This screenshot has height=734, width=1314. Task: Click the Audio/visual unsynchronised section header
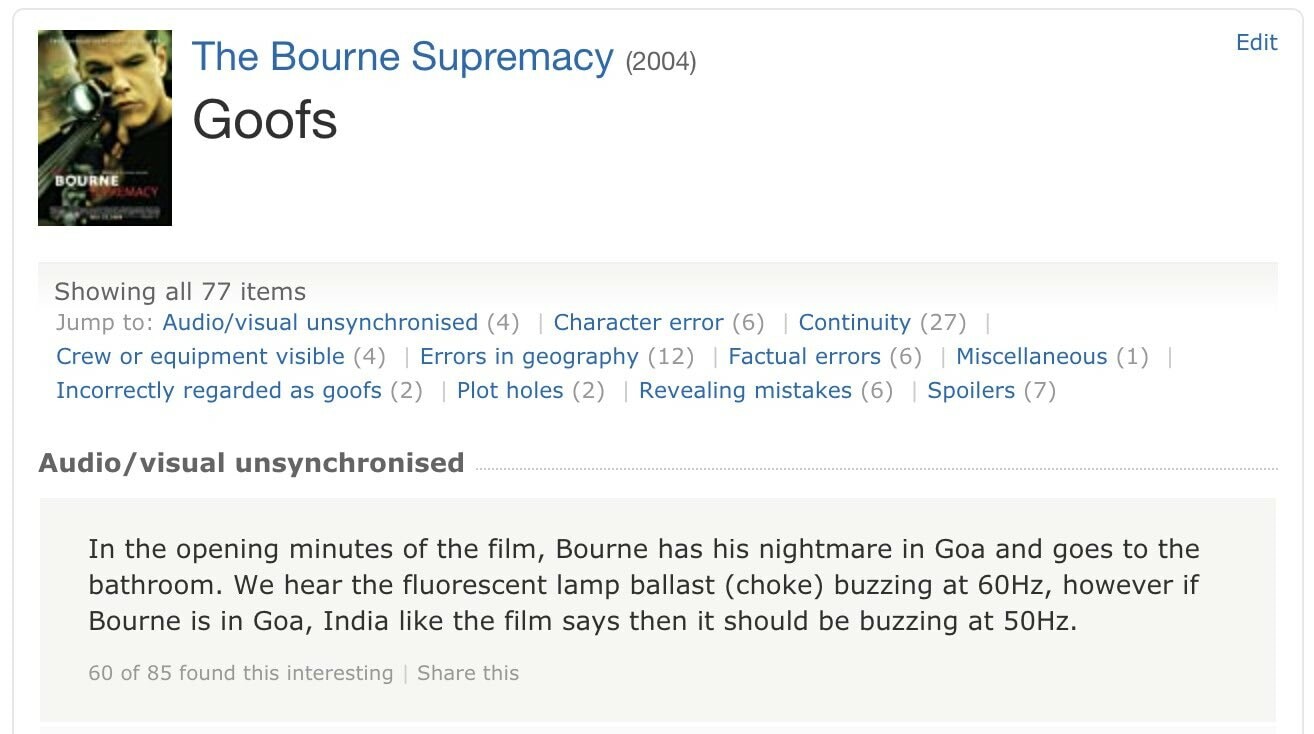251,463
